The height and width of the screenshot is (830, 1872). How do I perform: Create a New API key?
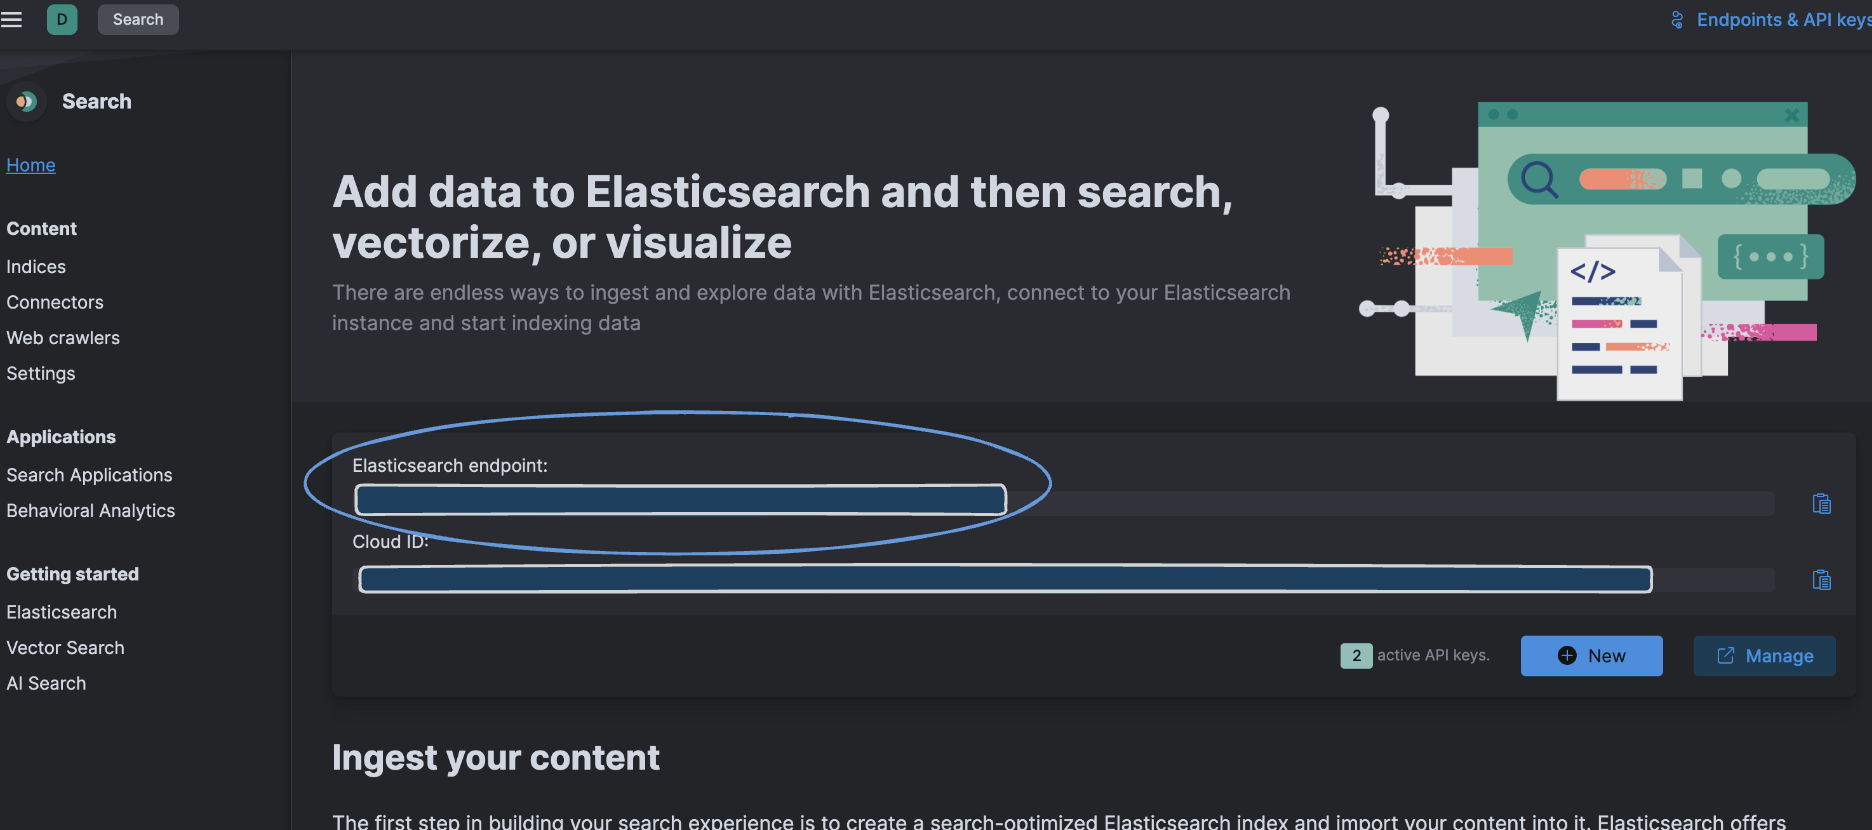[1591, 656]
